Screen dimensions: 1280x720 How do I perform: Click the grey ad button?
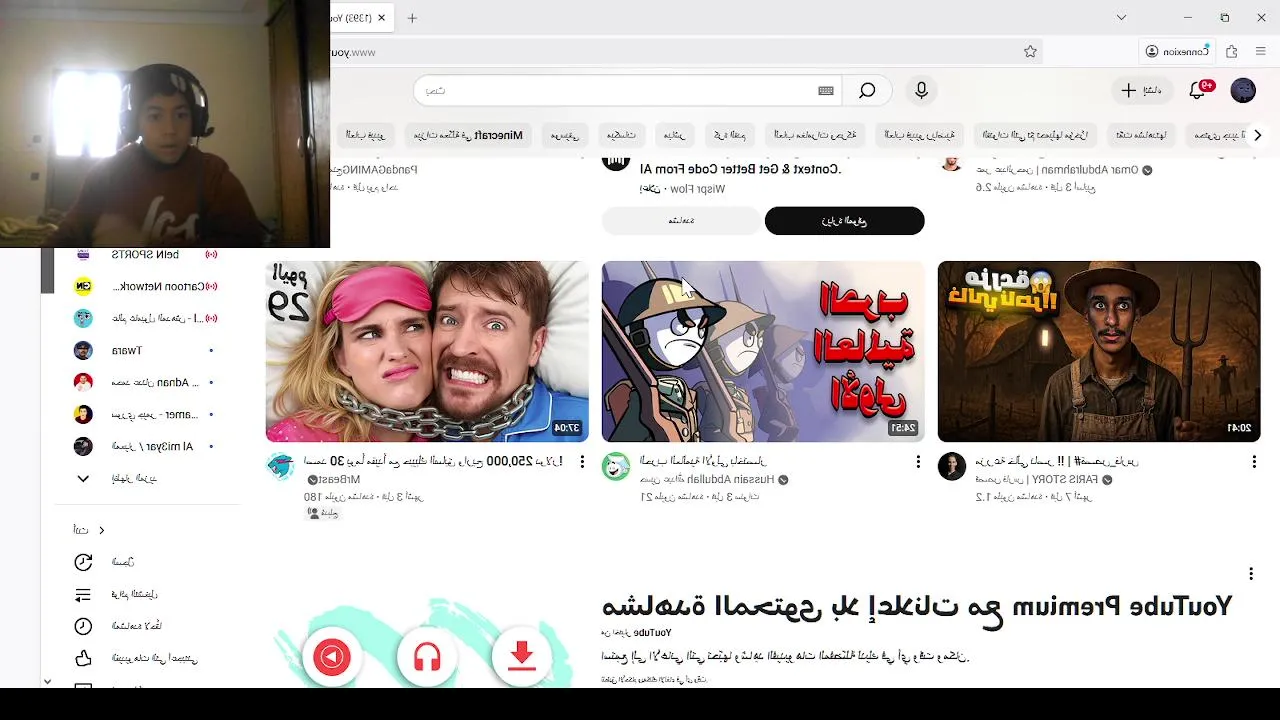click(681, 221)
